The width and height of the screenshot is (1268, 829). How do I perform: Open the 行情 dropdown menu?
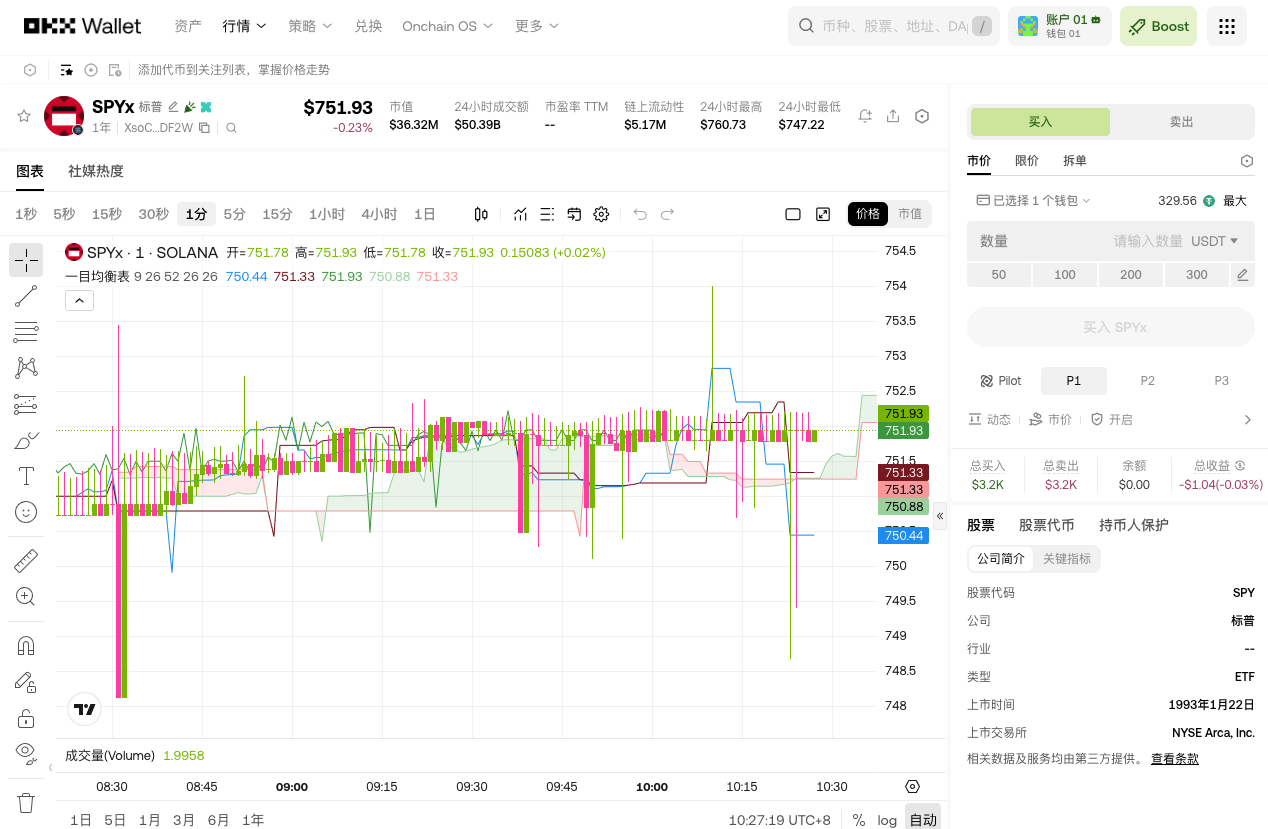pyautogui.click(x=244, y=26)
